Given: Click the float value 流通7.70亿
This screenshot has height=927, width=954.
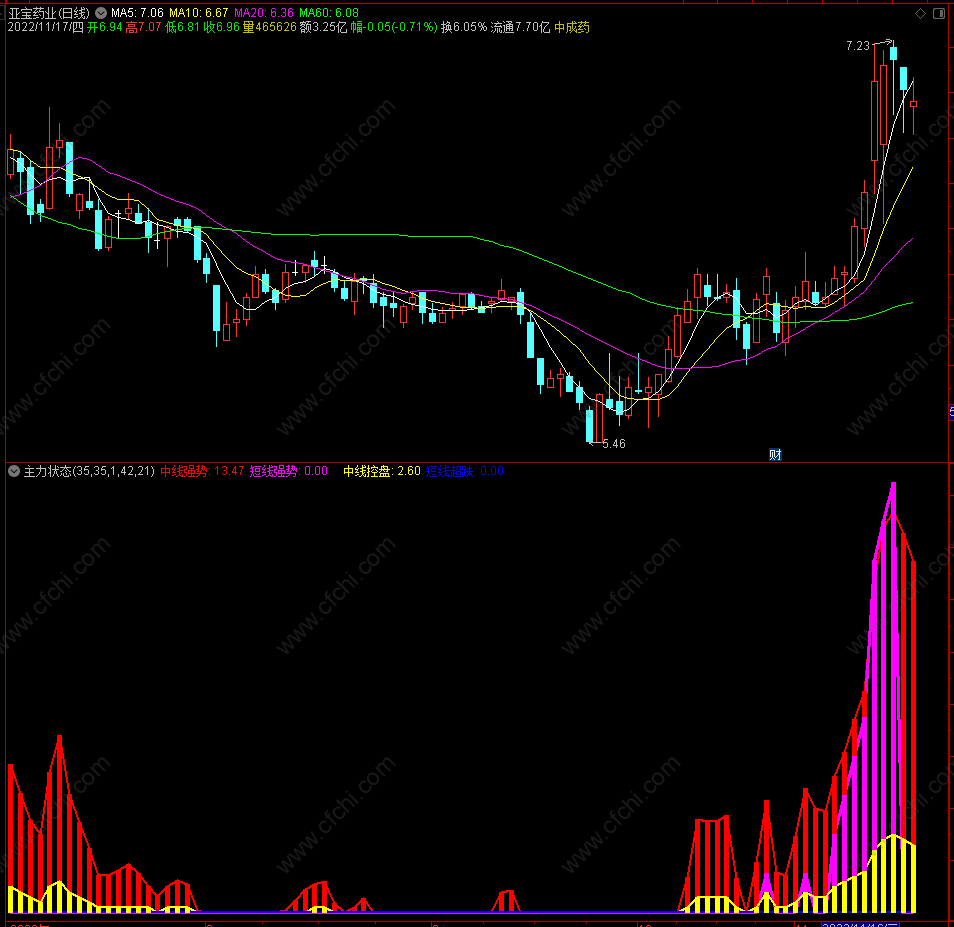Looking at the screenshot, I should tap(520, 27).
